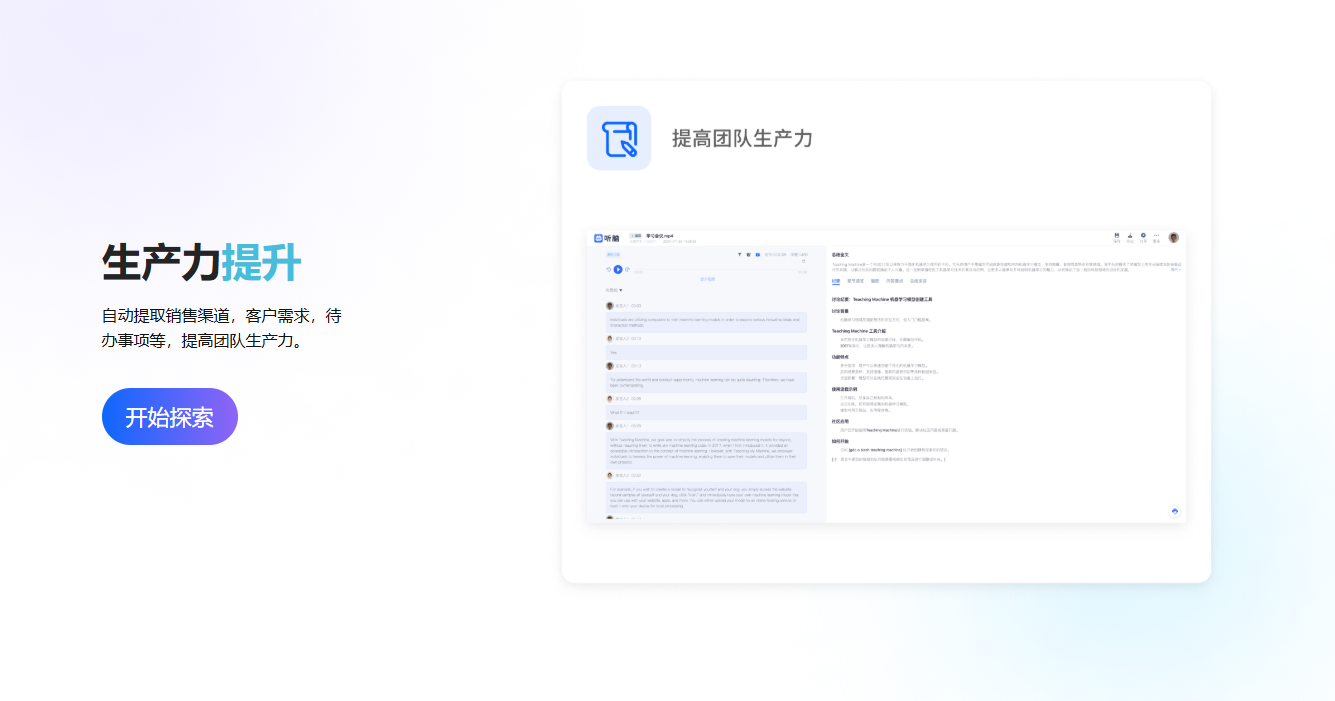Toggle the bilingual translation display
The height and width of the screenshot is (701, 1335).
click(x=757, y=254)
